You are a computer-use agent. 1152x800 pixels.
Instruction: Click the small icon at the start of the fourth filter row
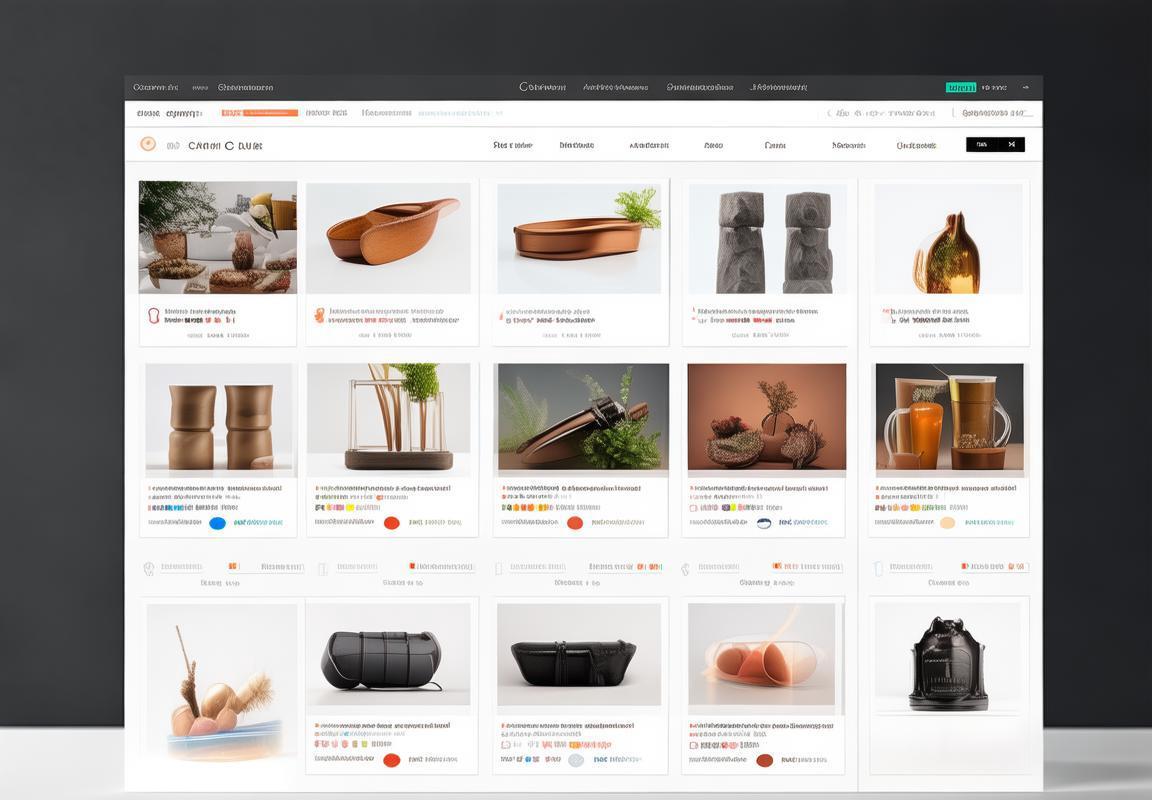pyautogui.click(x=685, y=568)
